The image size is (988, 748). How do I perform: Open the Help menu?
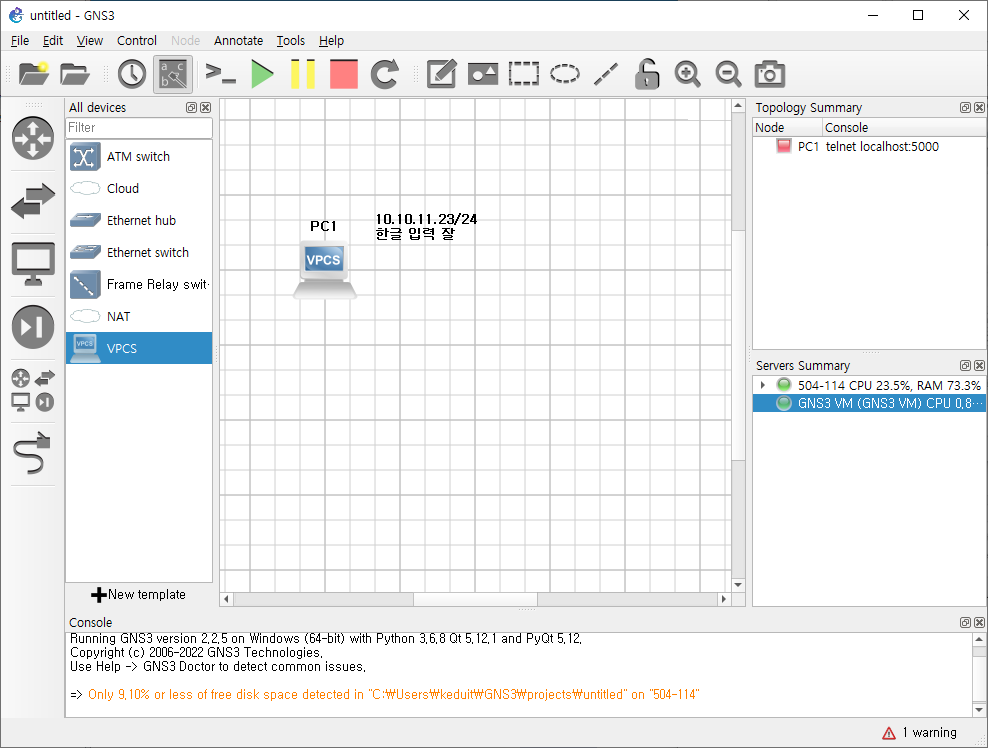(x=331, y=41)
